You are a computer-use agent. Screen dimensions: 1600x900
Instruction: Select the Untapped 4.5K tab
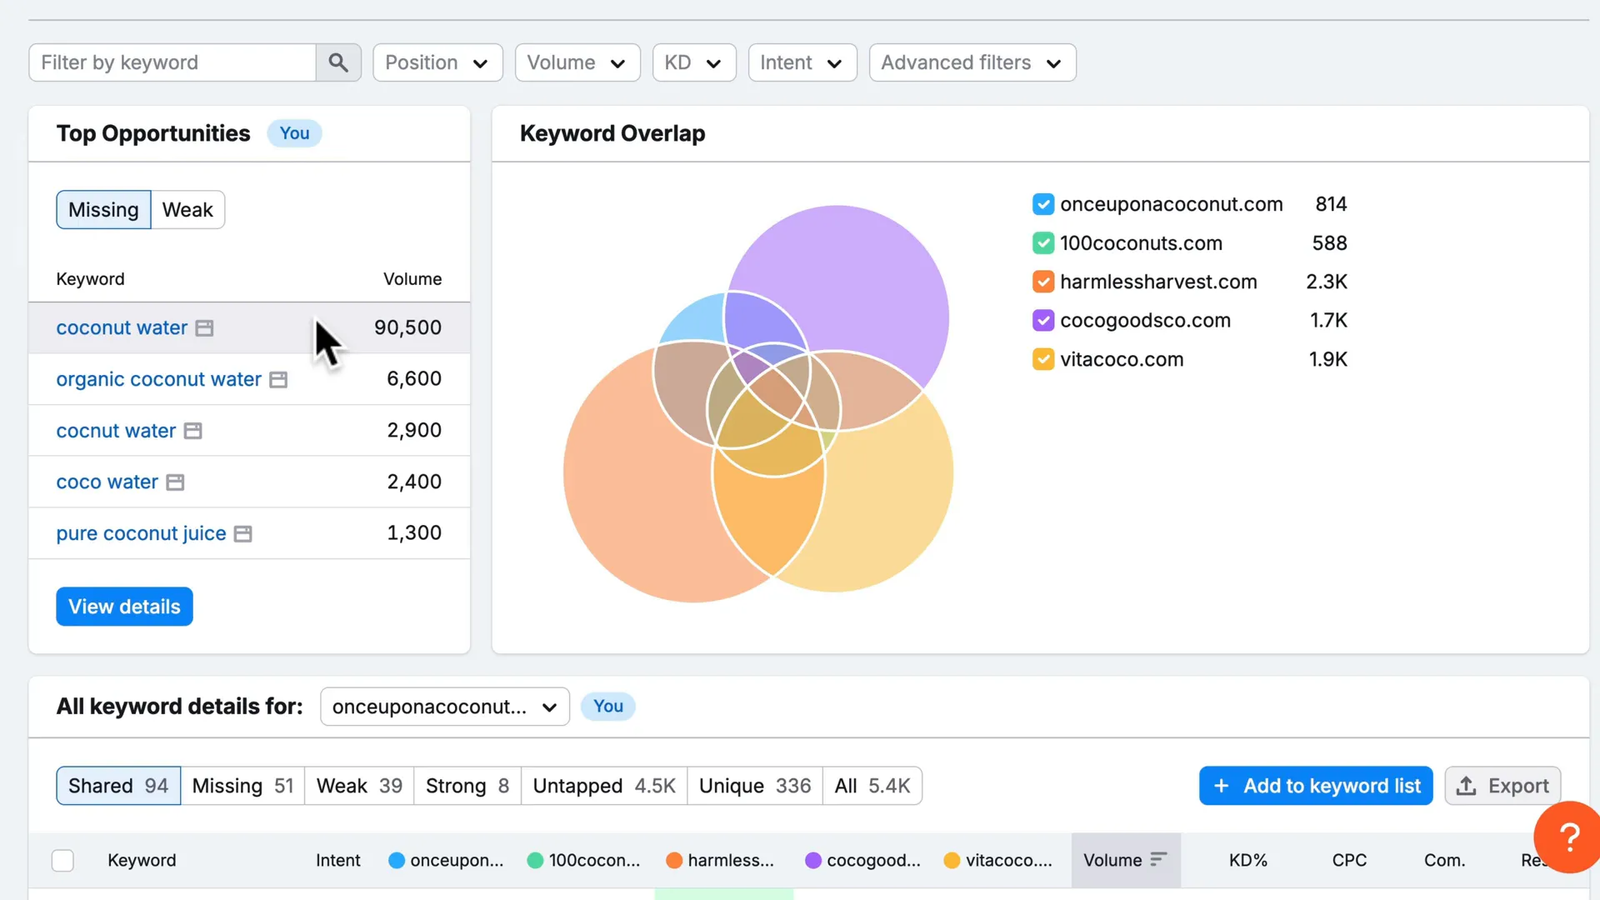[x=604, y=786]
